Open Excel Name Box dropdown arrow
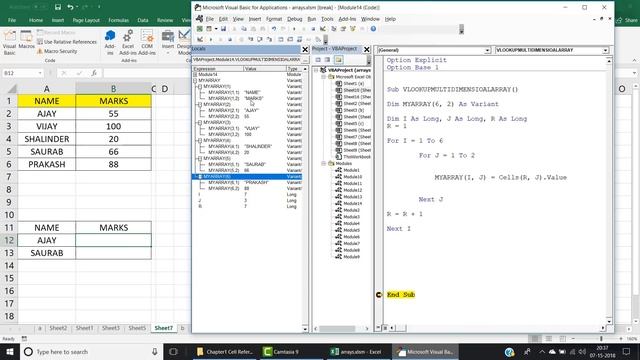 point(40,73)
